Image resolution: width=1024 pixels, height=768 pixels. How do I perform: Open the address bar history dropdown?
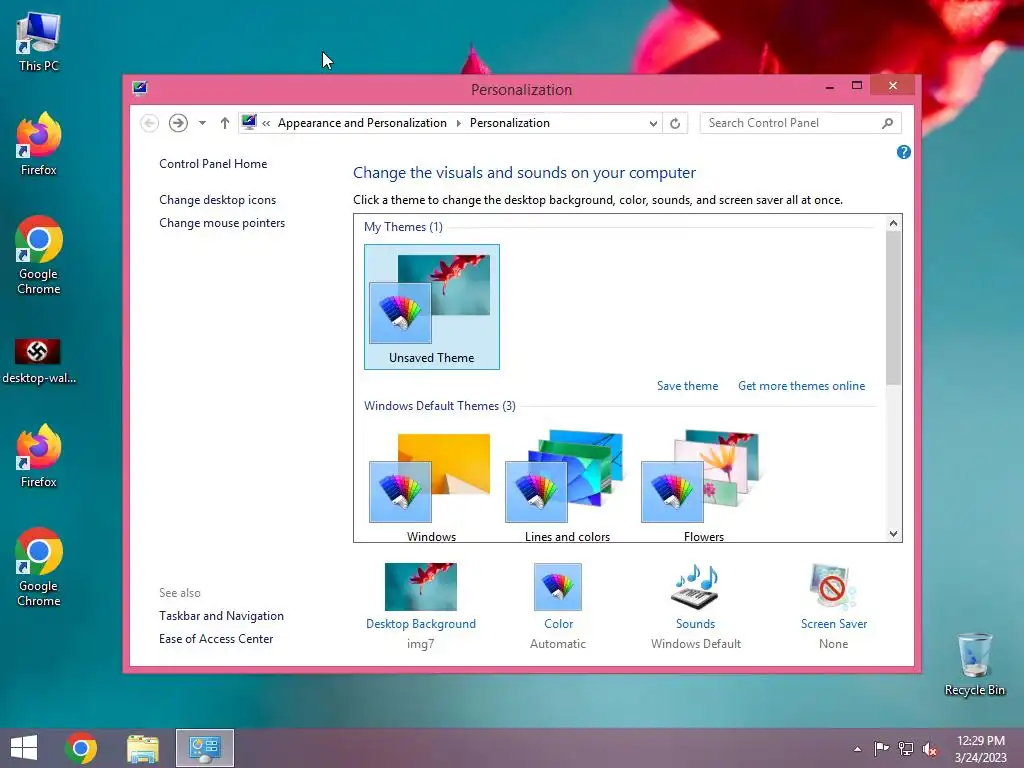652,123
